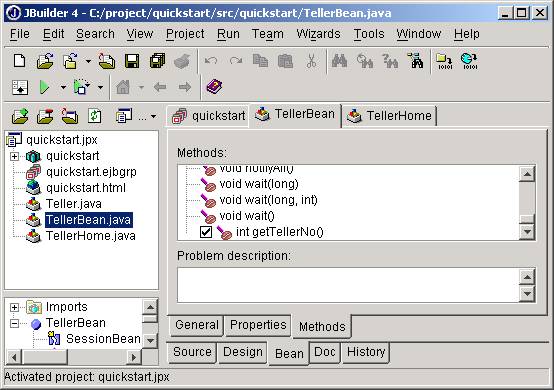Collapse the TellerBean structure node
Viewport: 554px width, 390px height.
click(14, 323)
